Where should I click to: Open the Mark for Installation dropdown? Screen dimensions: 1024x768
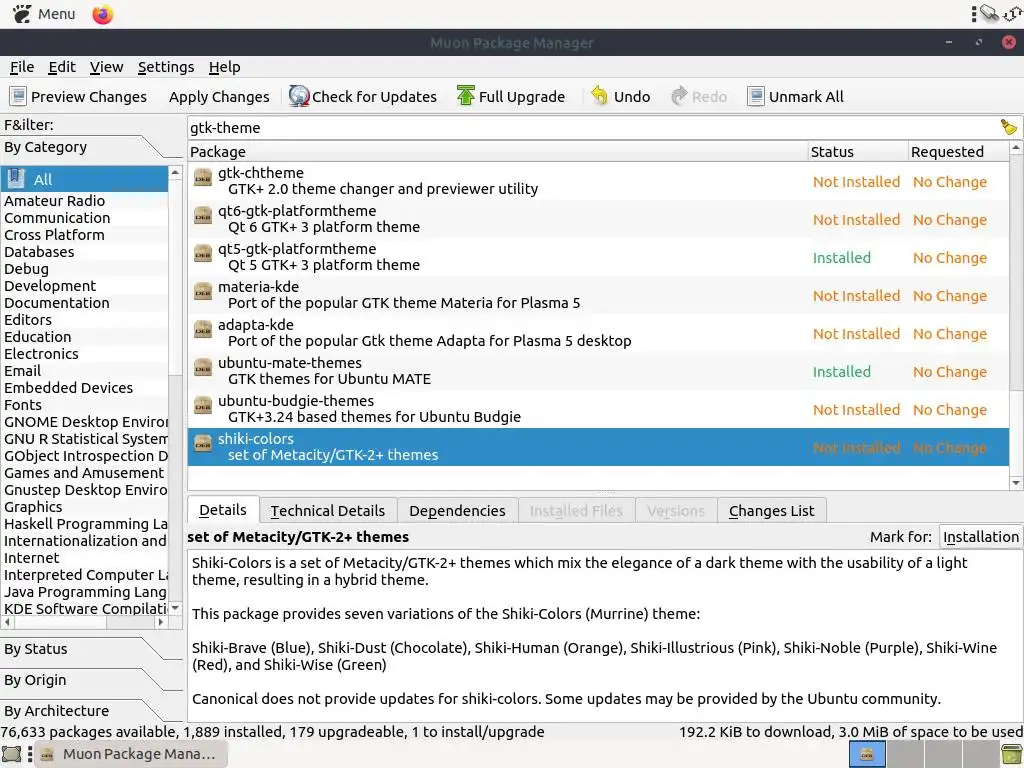(981, 537)
